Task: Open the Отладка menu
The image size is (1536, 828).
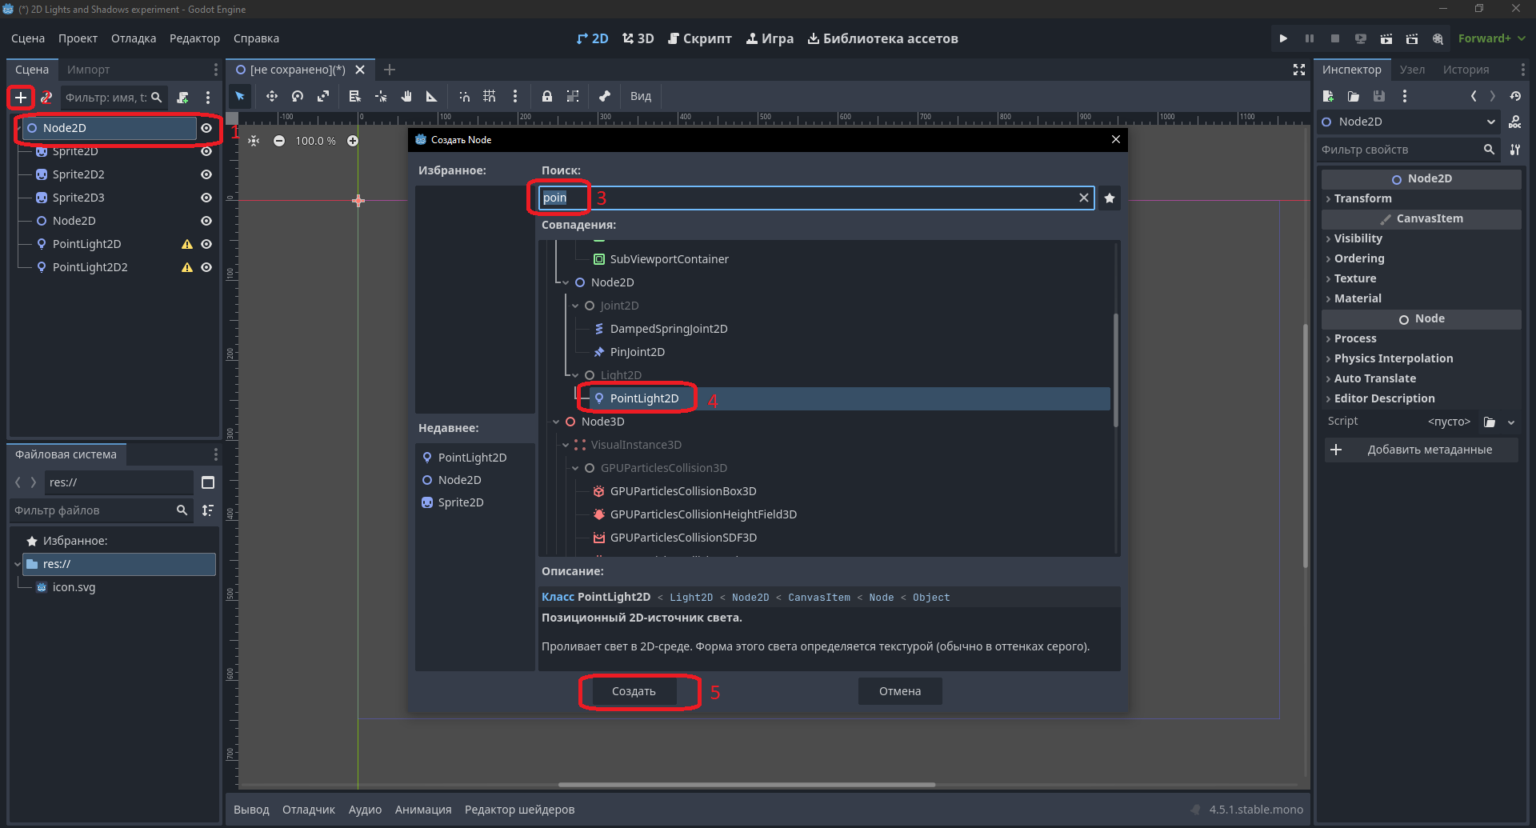Action: pos(133,38)
